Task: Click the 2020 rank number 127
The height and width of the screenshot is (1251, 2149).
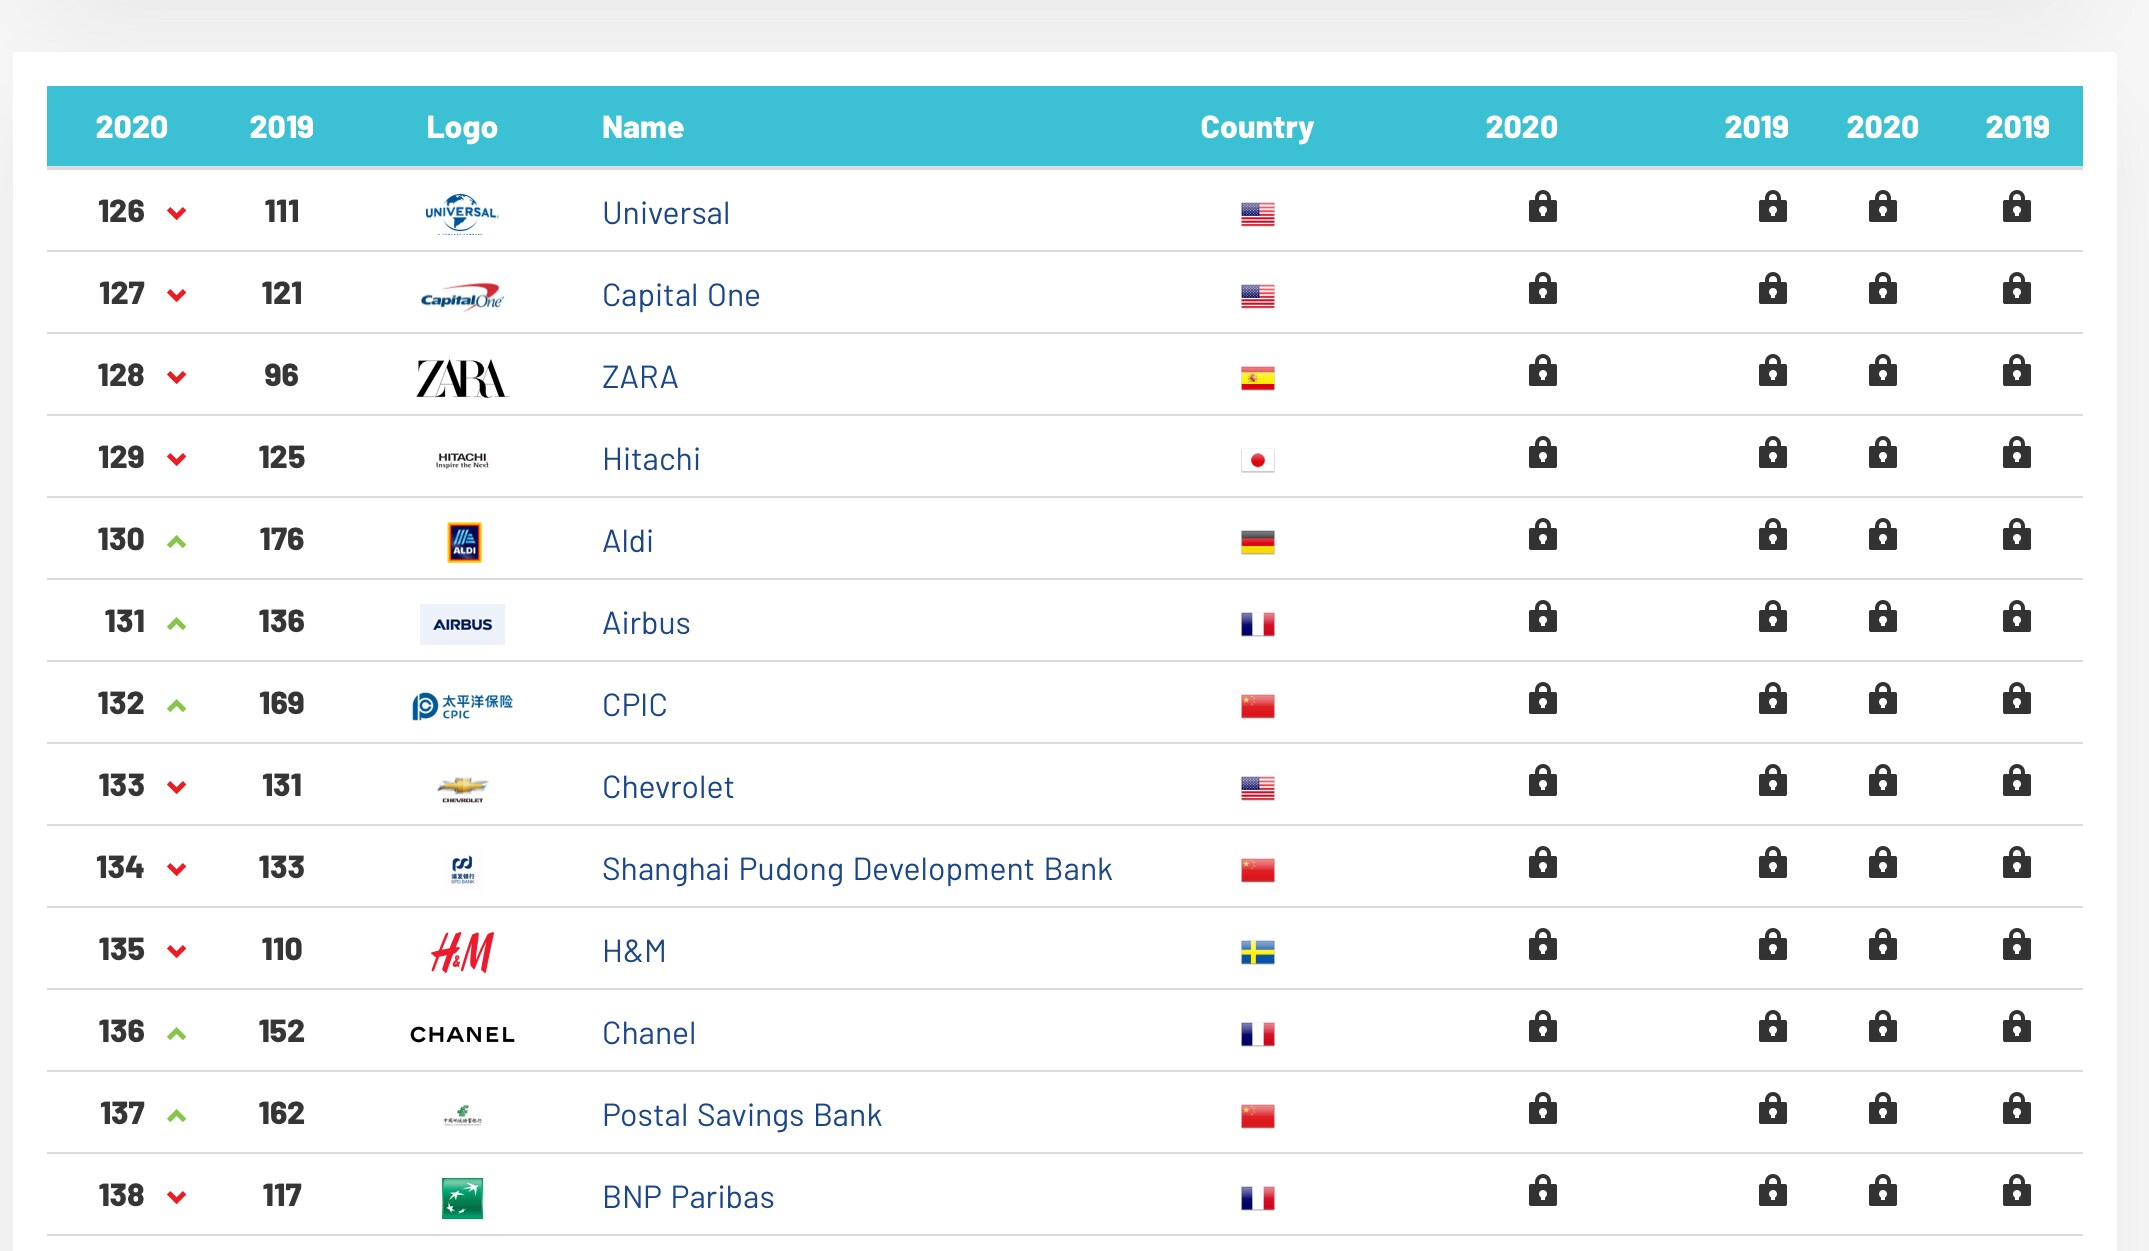Action: tap(122, 294)
